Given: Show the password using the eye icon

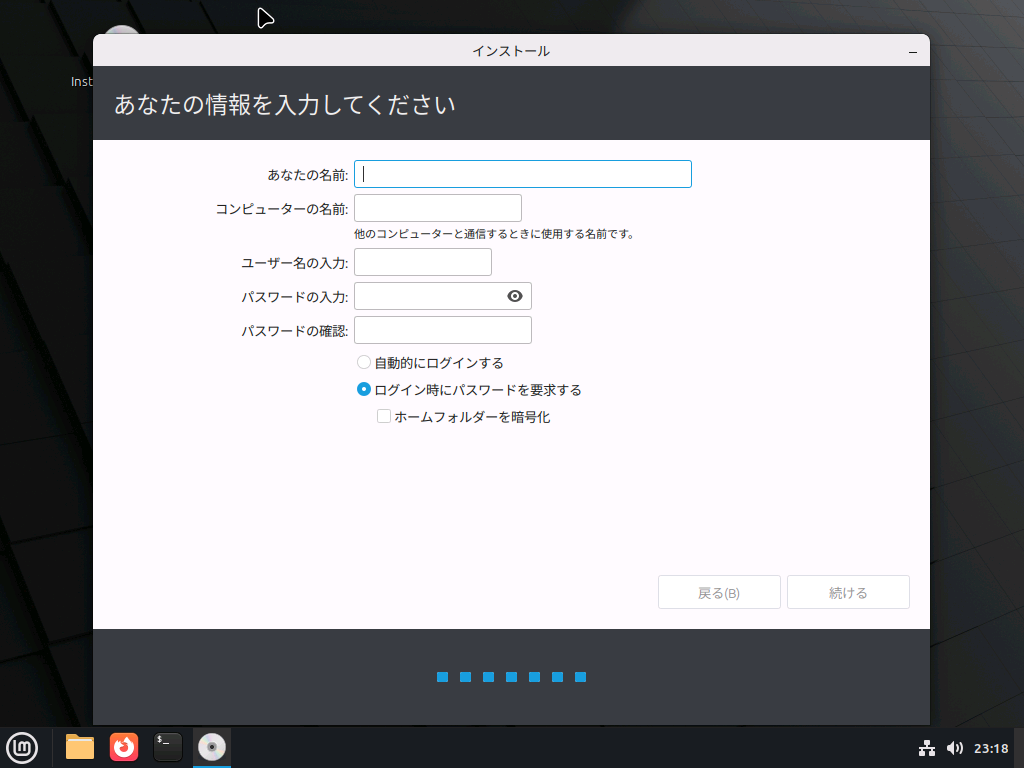Looking at the screenshot, I should [514, 296].
